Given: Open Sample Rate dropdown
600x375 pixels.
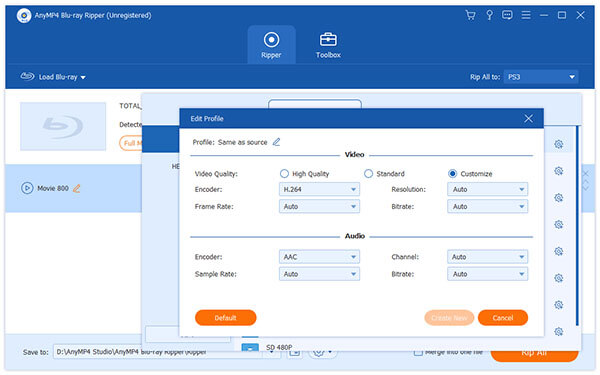Looking at the screenshot, I should [x=319, y=274].
